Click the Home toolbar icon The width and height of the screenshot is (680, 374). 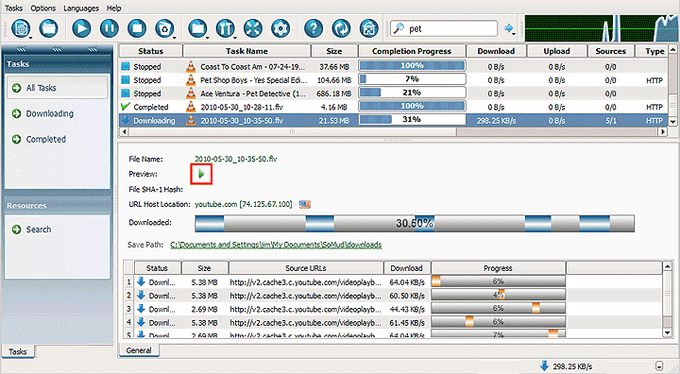369,29
